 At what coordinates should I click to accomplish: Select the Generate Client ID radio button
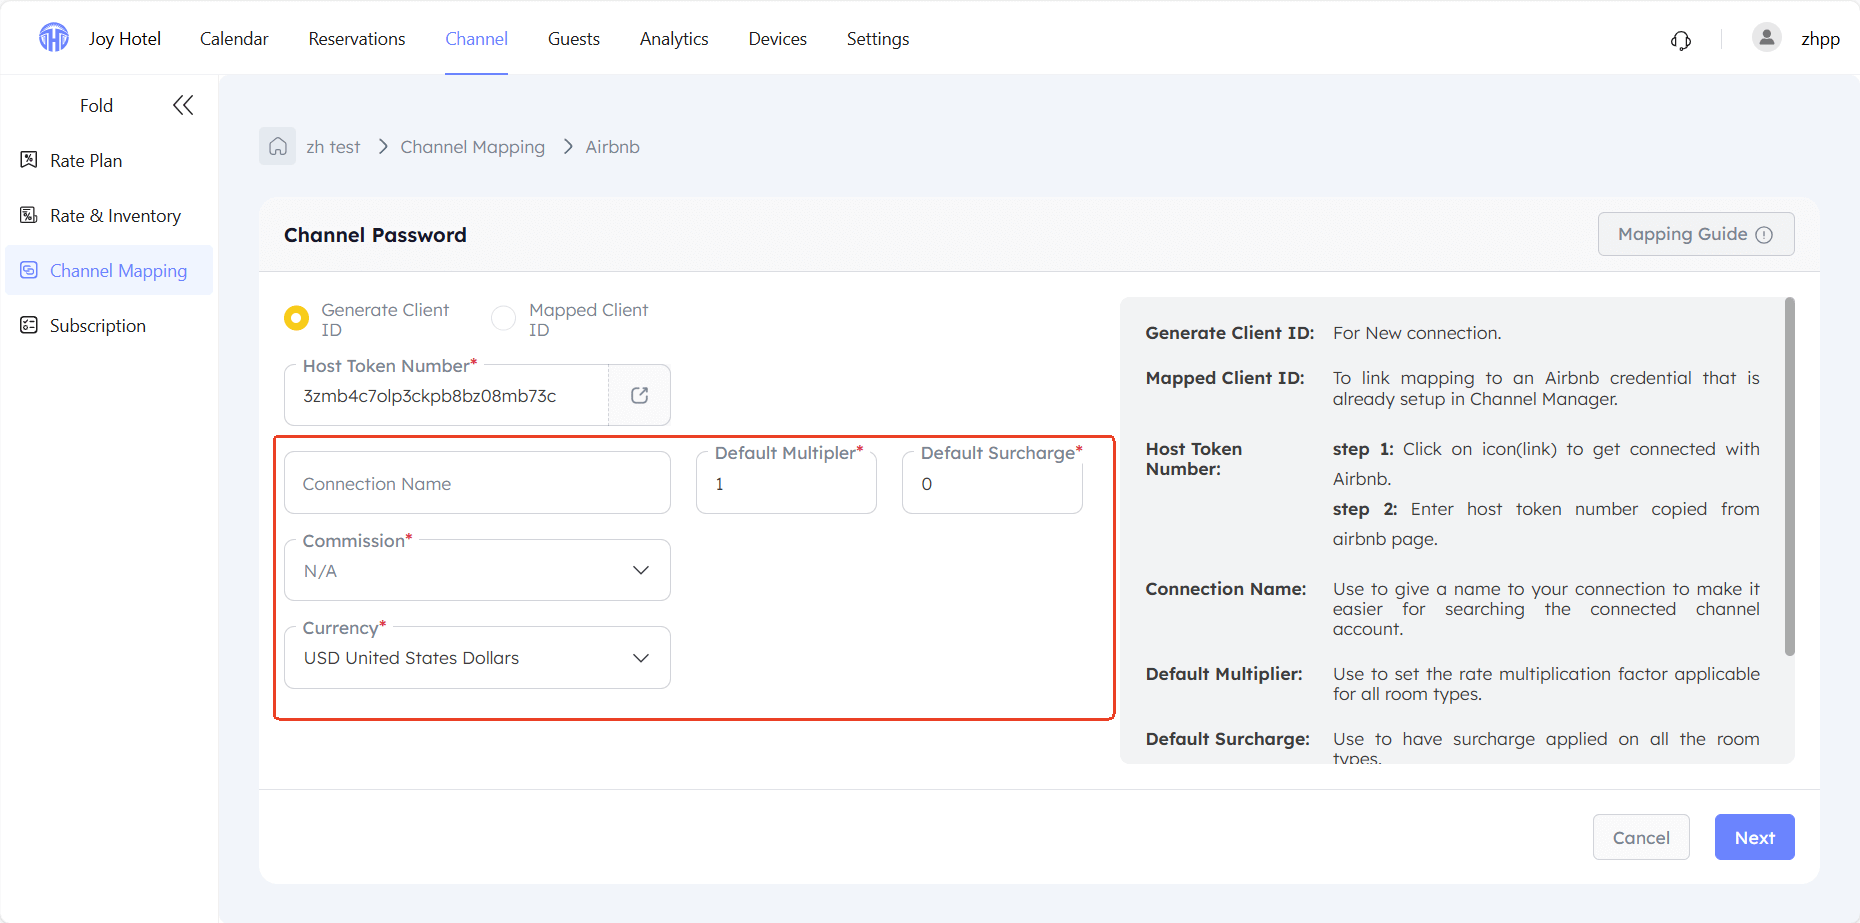296,318
